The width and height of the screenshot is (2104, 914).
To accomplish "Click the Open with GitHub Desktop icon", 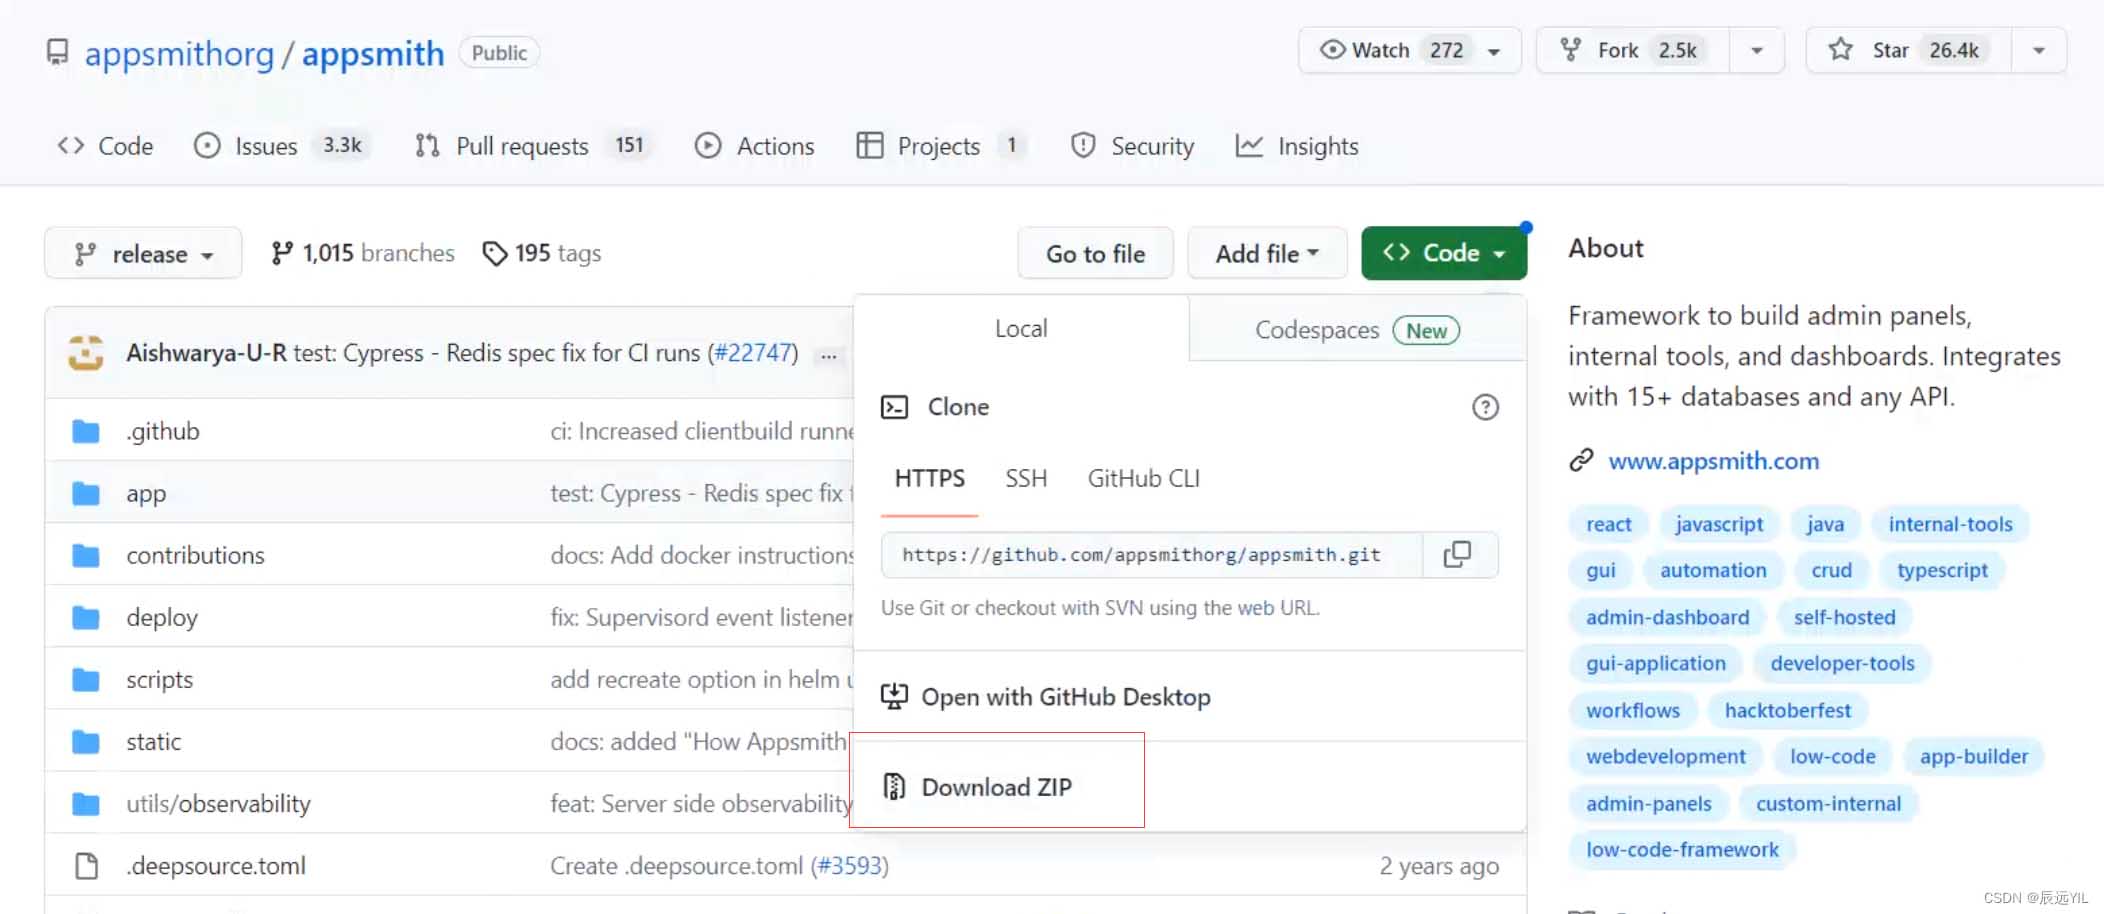I will coord(894,697).
